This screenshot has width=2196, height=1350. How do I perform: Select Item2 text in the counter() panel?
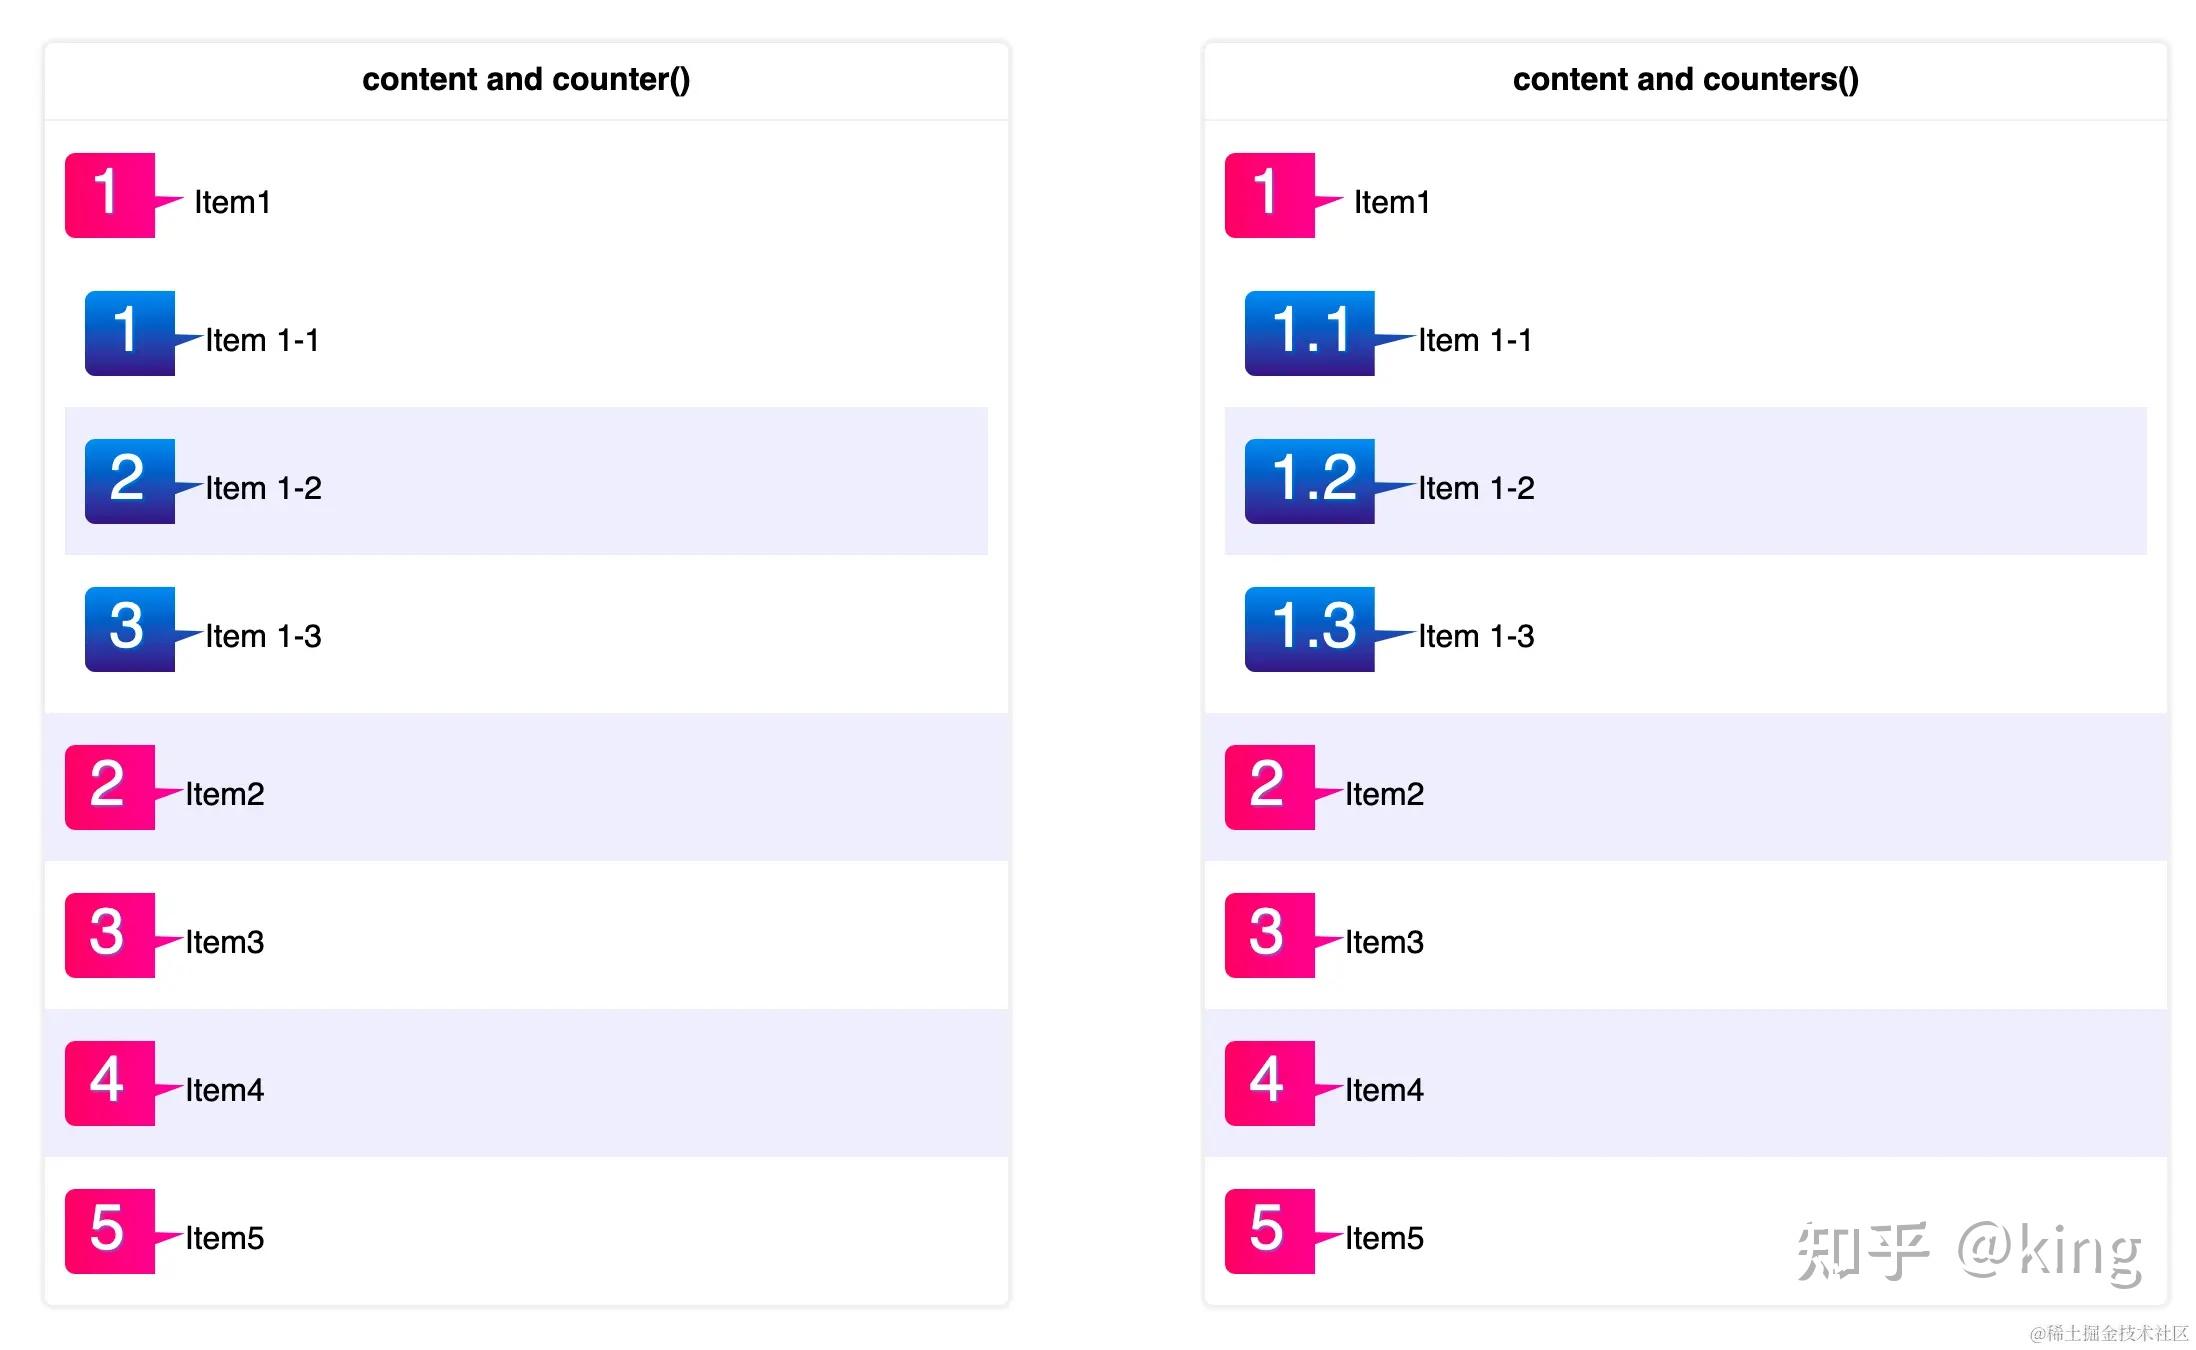click(225, 794)
